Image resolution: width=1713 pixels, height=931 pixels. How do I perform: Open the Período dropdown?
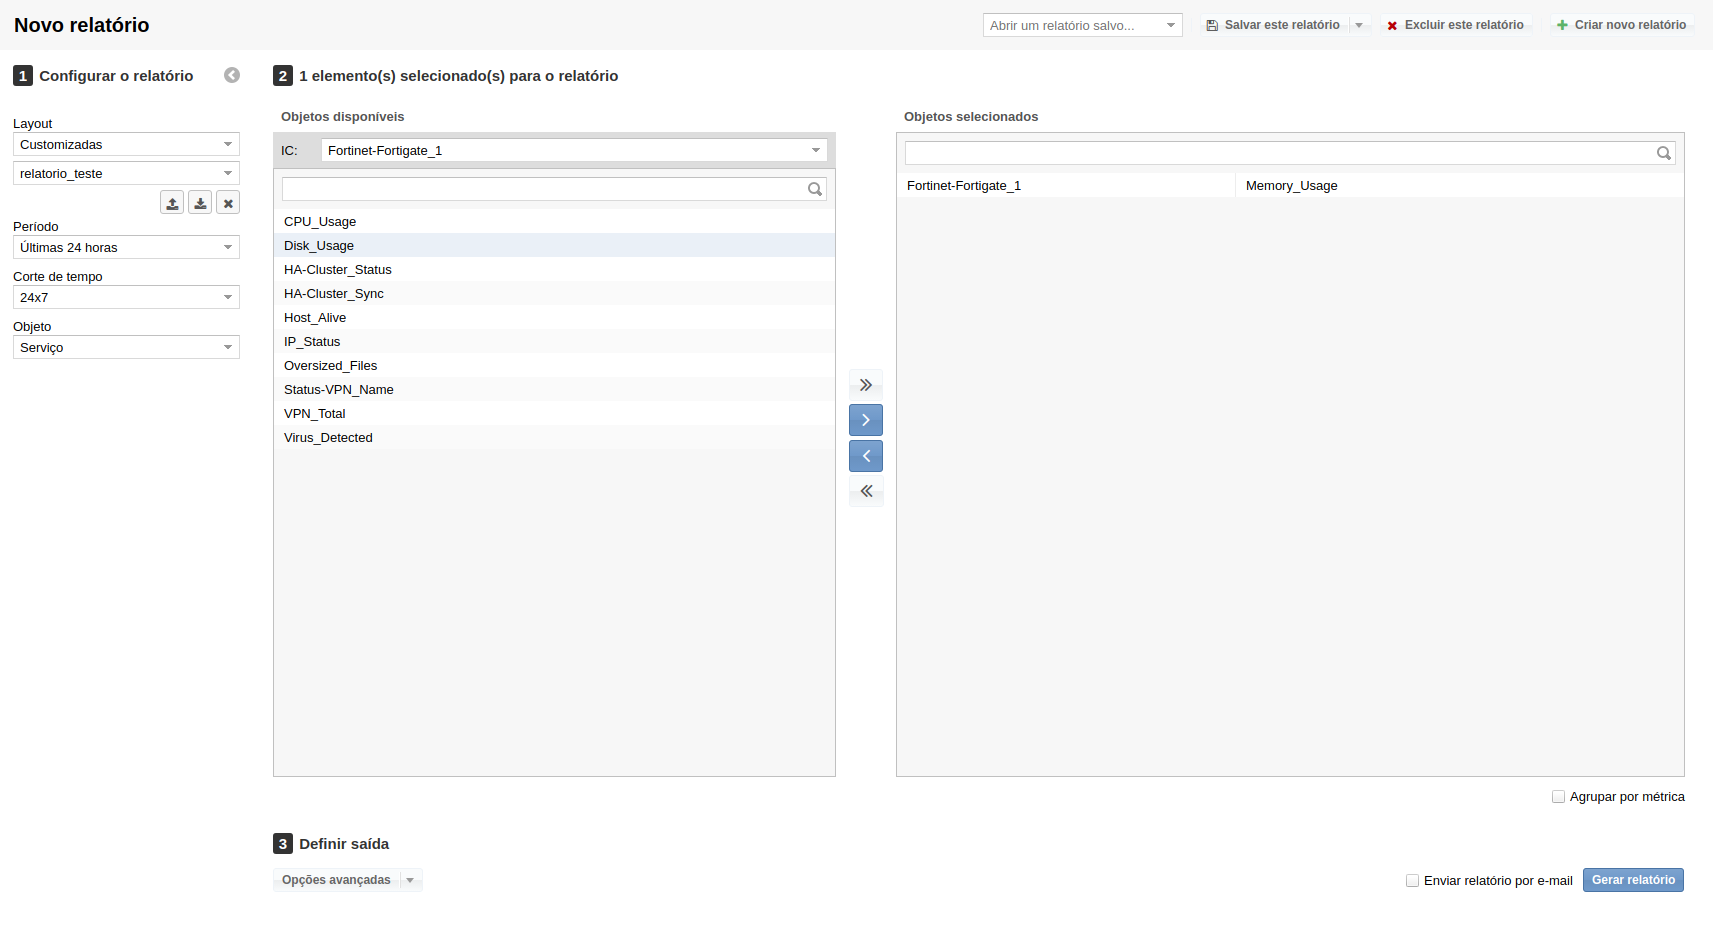click(126, 248)
